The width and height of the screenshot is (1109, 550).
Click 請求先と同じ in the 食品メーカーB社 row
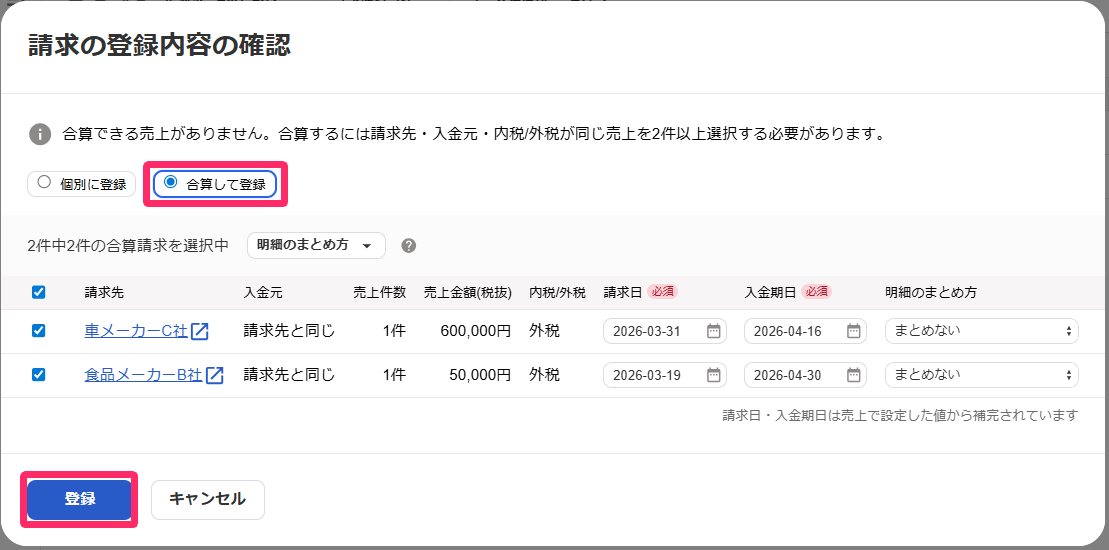click(x=289, y=375)
